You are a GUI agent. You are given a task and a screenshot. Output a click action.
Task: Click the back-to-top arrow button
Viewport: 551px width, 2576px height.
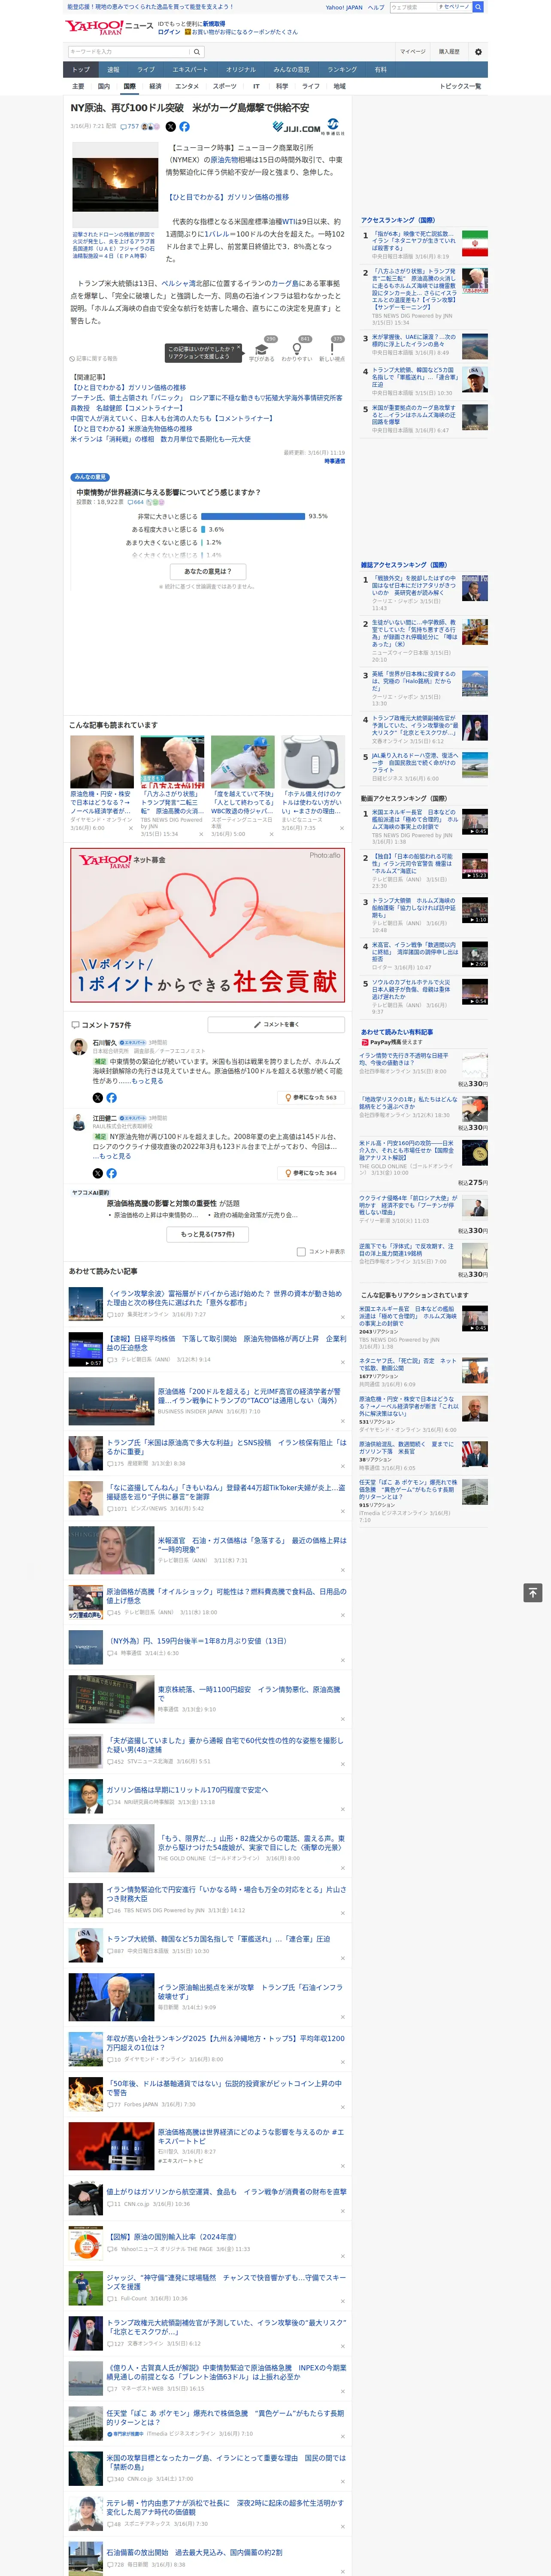pyautogui.click(x=533, y=1593)
